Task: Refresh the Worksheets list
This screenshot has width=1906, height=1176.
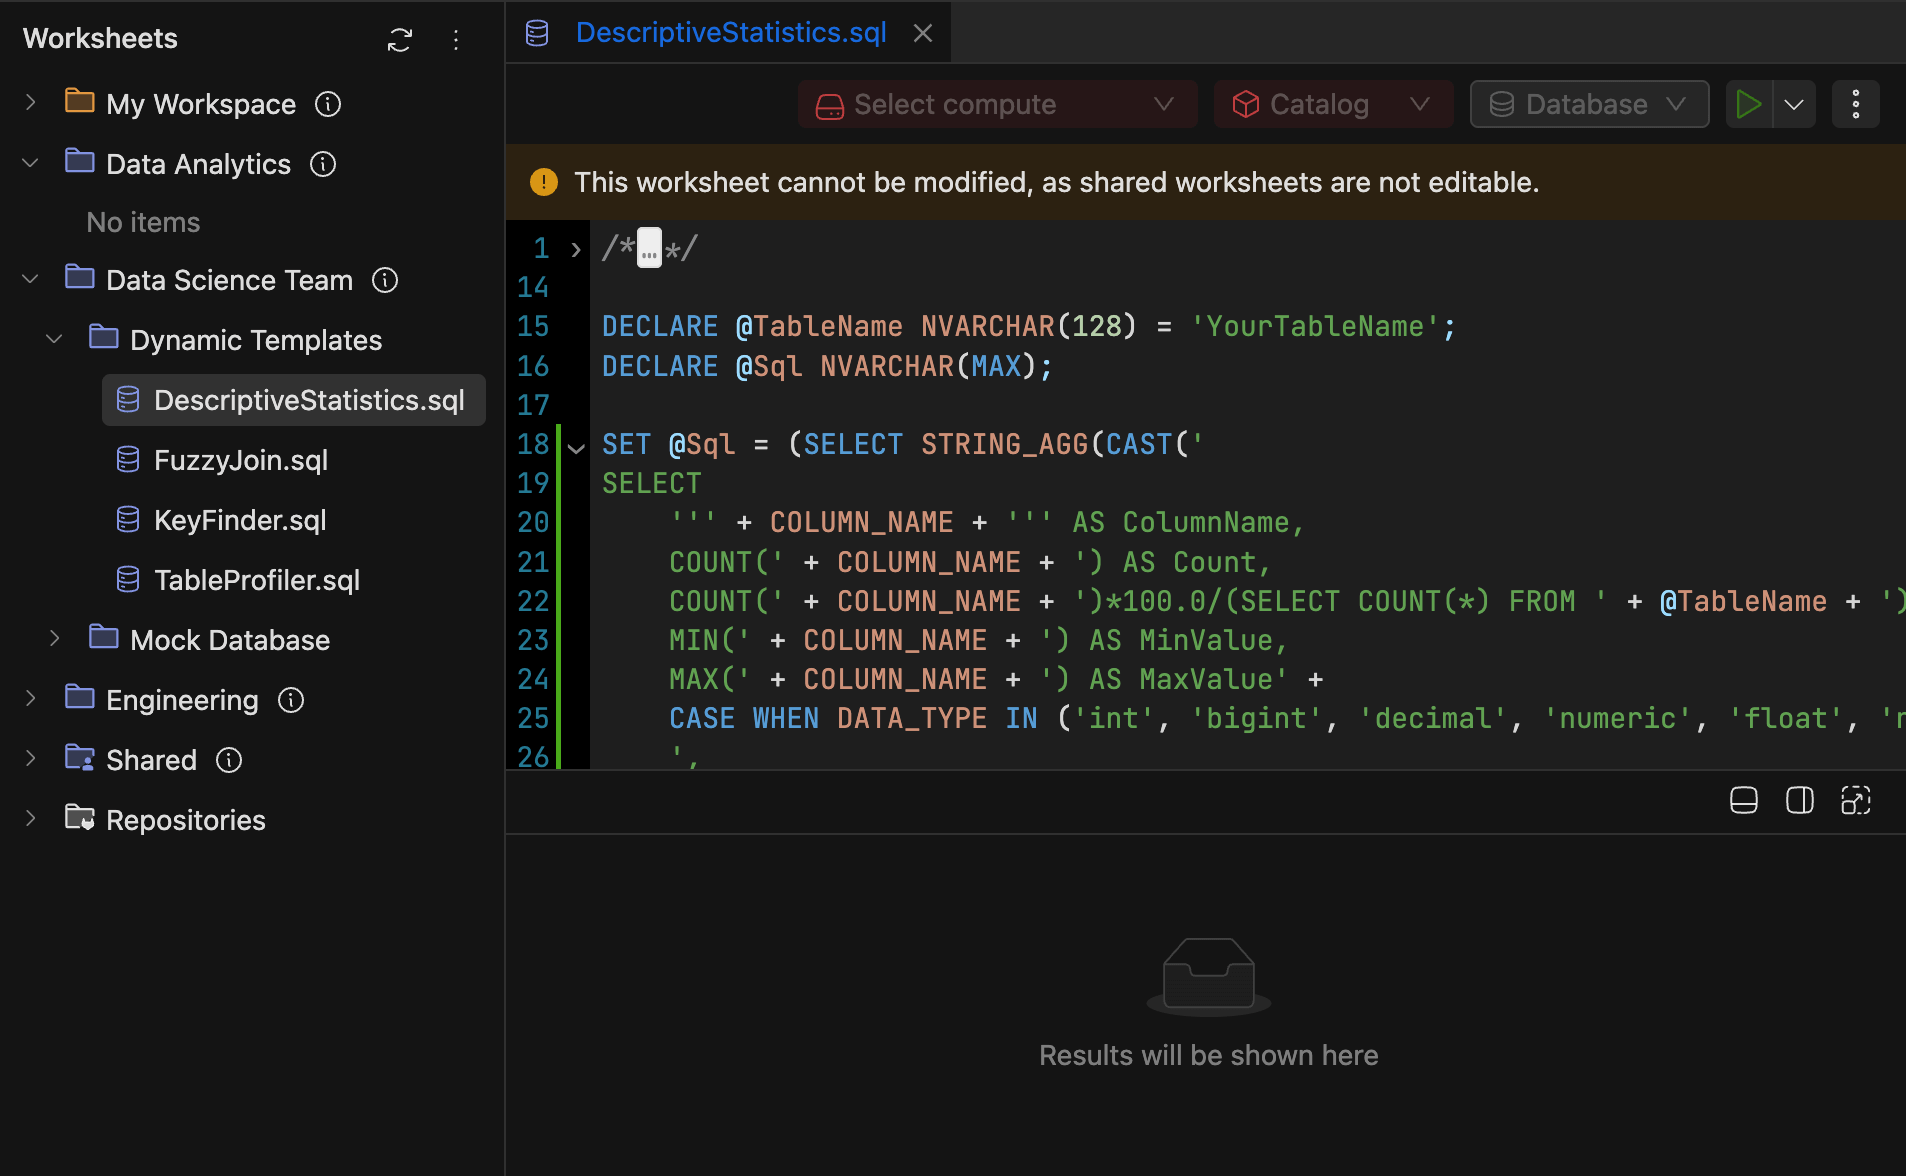Action: (400, 40)
